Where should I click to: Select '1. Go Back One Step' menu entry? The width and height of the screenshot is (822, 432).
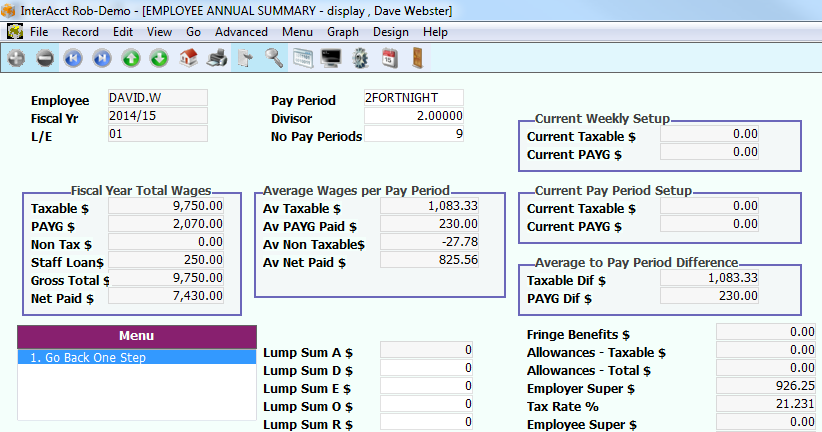pos(137,358)
